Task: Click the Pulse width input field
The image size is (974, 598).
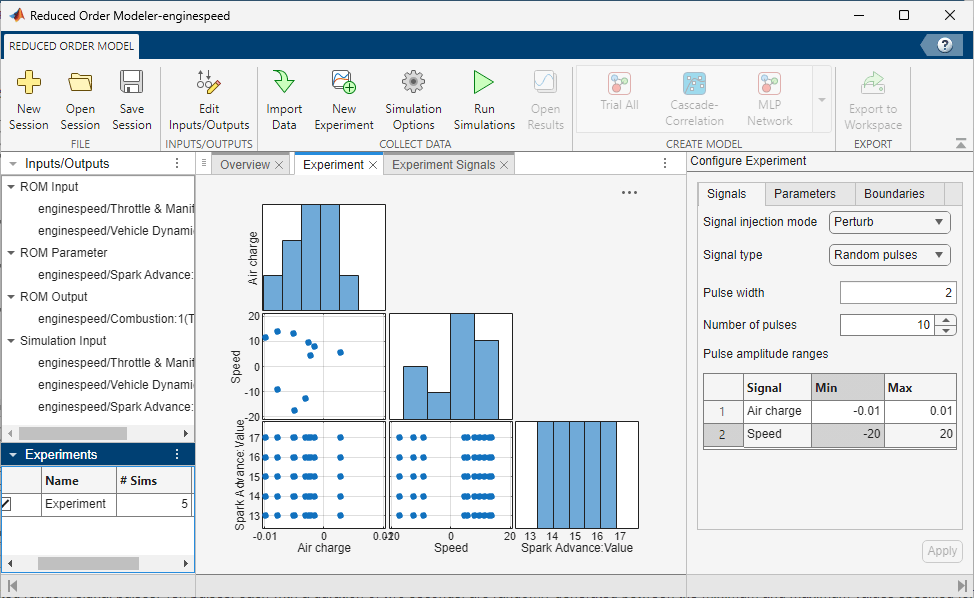Action: pos(897,292)
